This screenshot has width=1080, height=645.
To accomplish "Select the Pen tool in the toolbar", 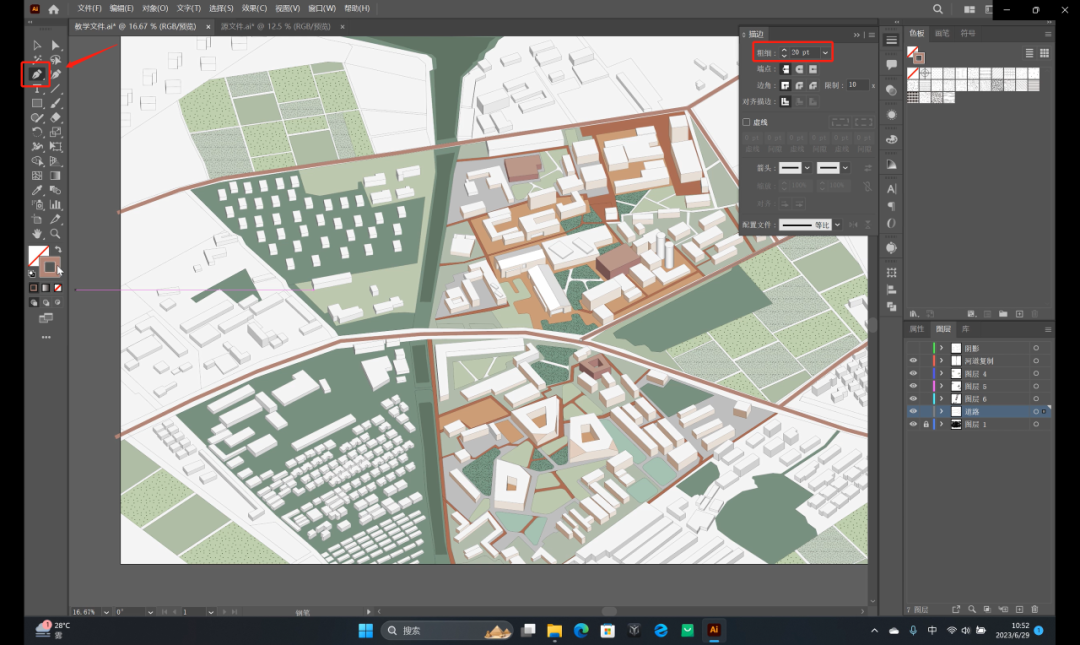I will tap(37, 74).
